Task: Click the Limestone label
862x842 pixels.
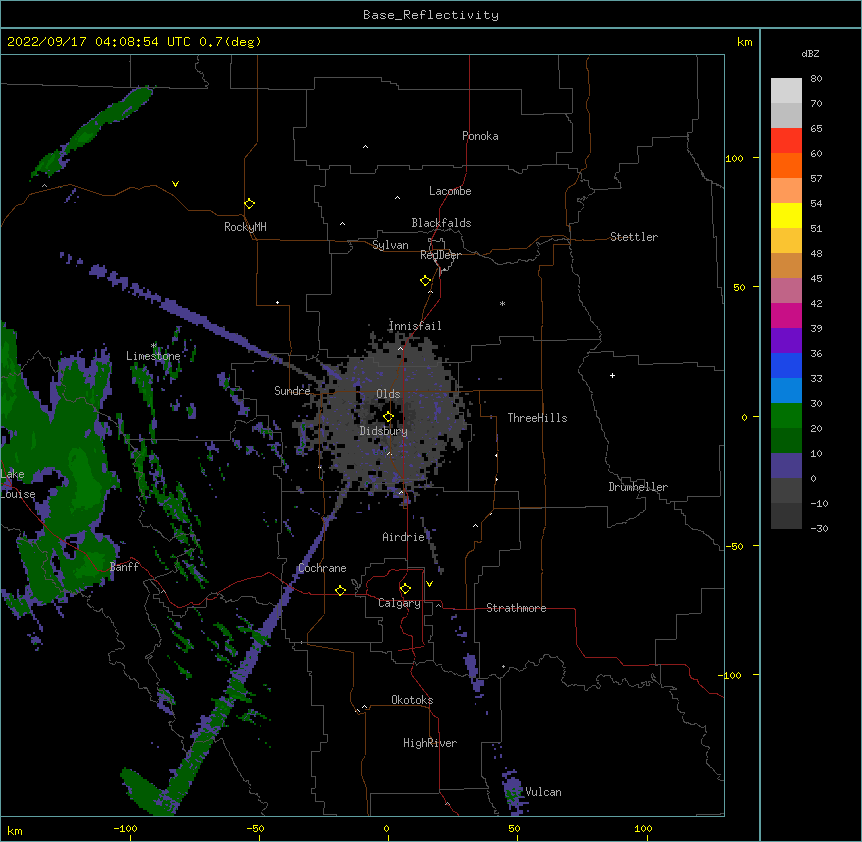Action: tap(153, 356)
